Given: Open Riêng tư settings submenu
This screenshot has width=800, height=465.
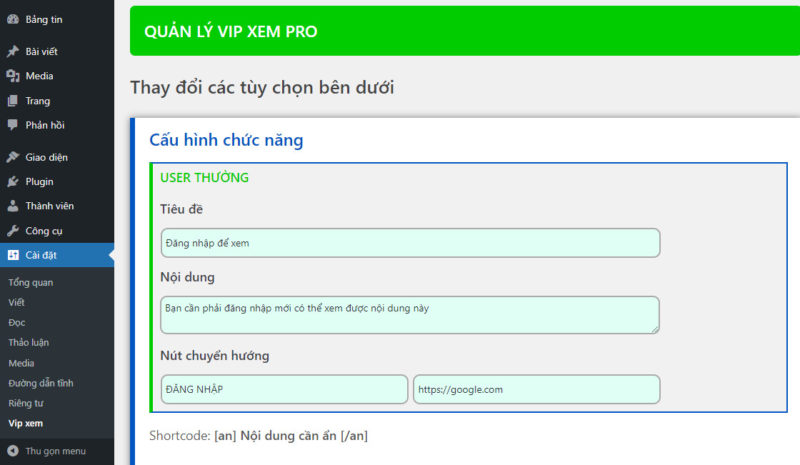Looking at the screenshot, I should coord(26,403).
